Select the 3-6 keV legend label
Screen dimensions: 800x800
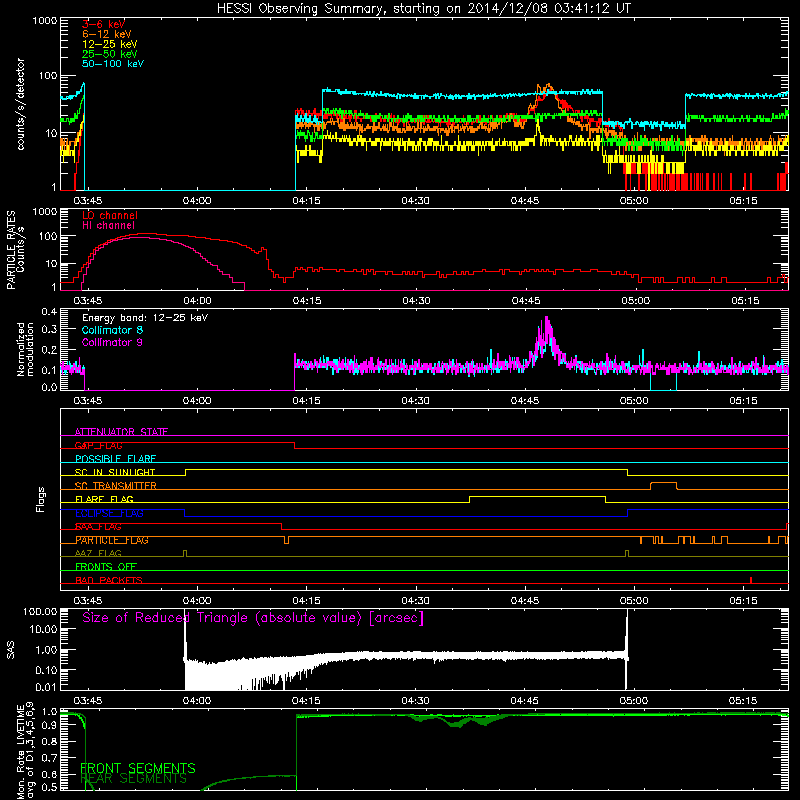pos(103,24)
